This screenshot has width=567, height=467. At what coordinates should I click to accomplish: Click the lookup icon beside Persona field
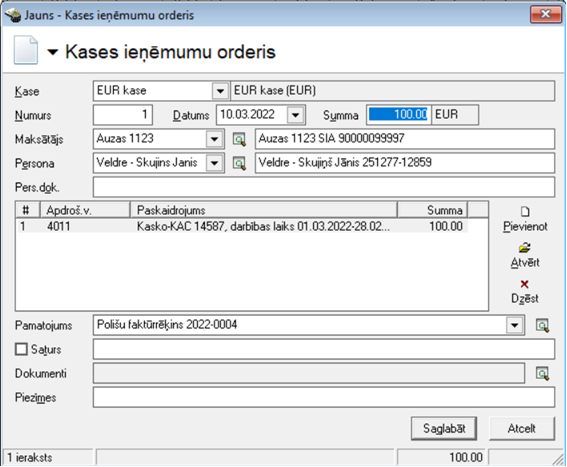pos(239,164)
